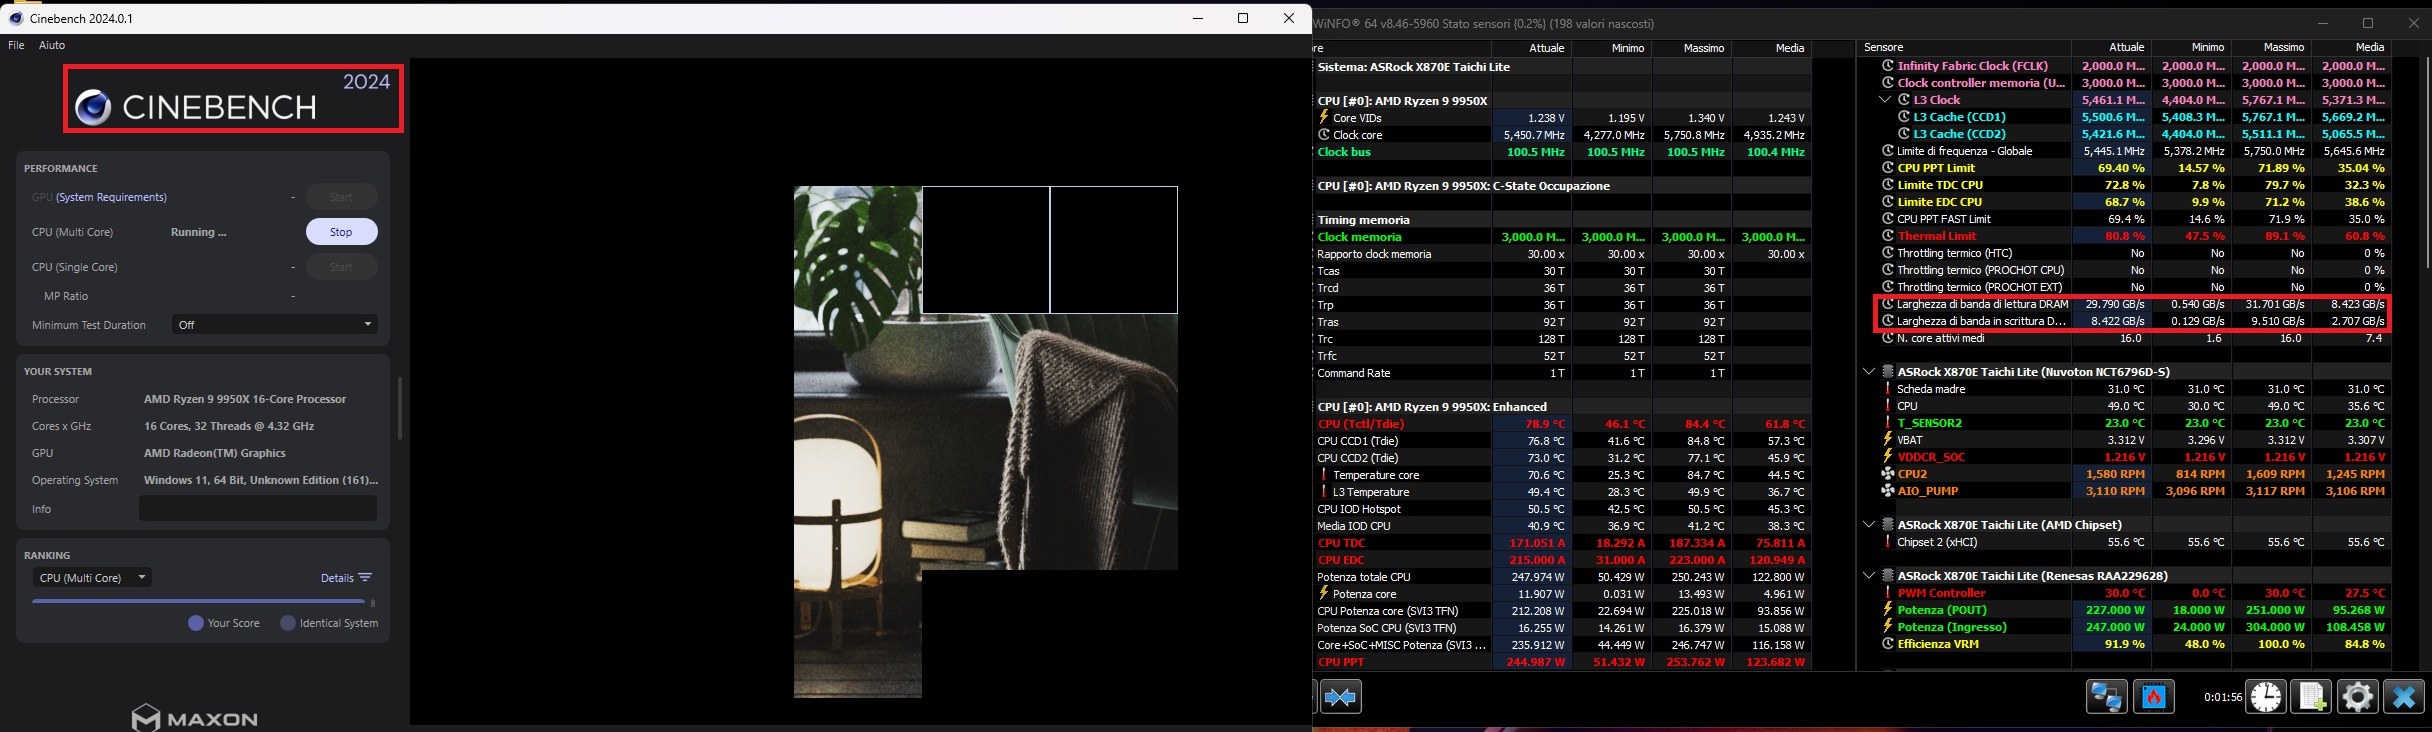Click thermometer icon beside PWM Controller
2432x732 pixels.
[x=1888, y=593]
